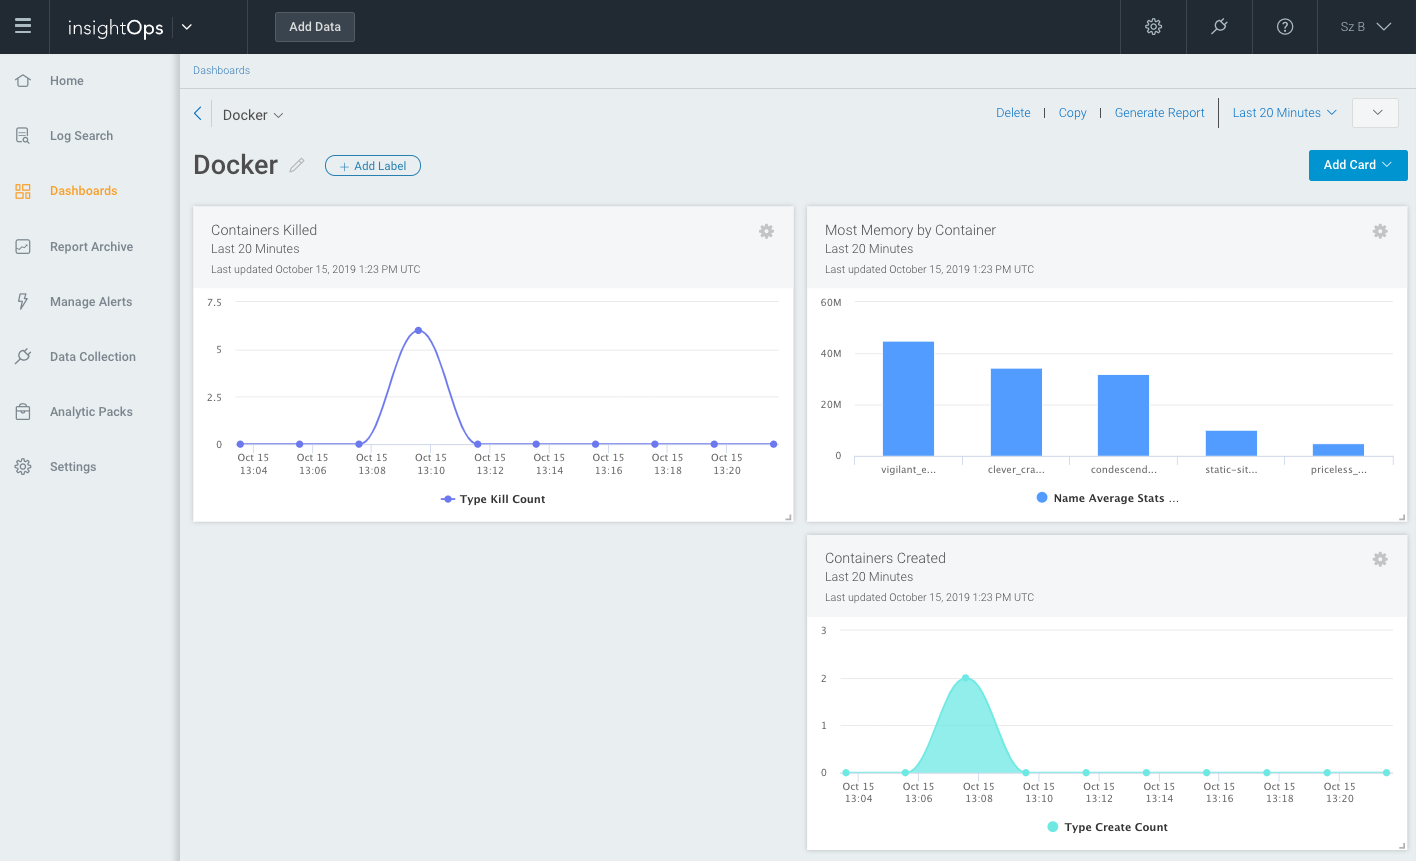Click the Home sidebar icon
Screen dimensions: 1416x861
click(x=23, y=81)
